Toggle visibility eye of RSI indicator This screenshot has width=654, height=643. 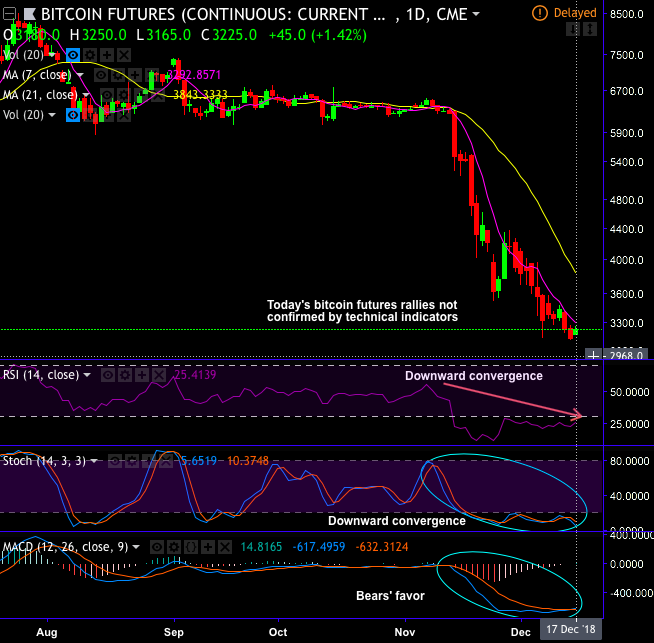coord(108,375)
